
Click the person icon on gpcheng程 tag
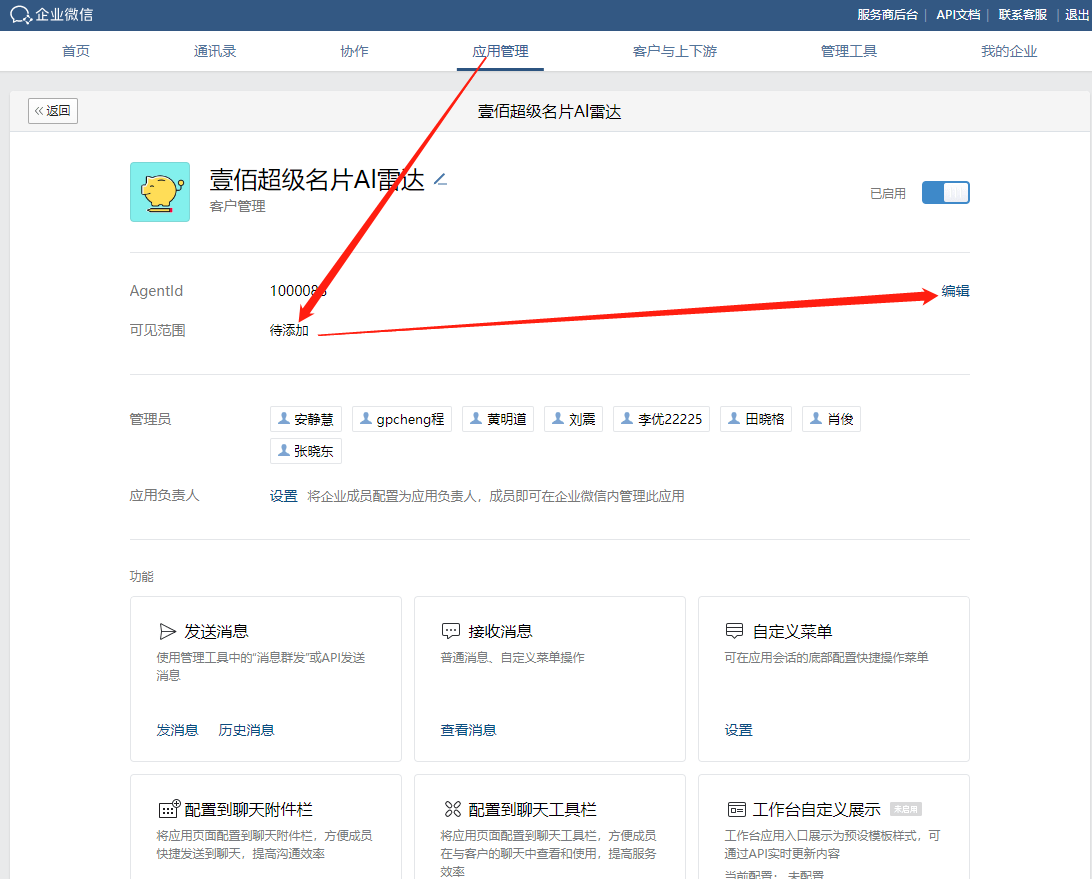(366, 419)
